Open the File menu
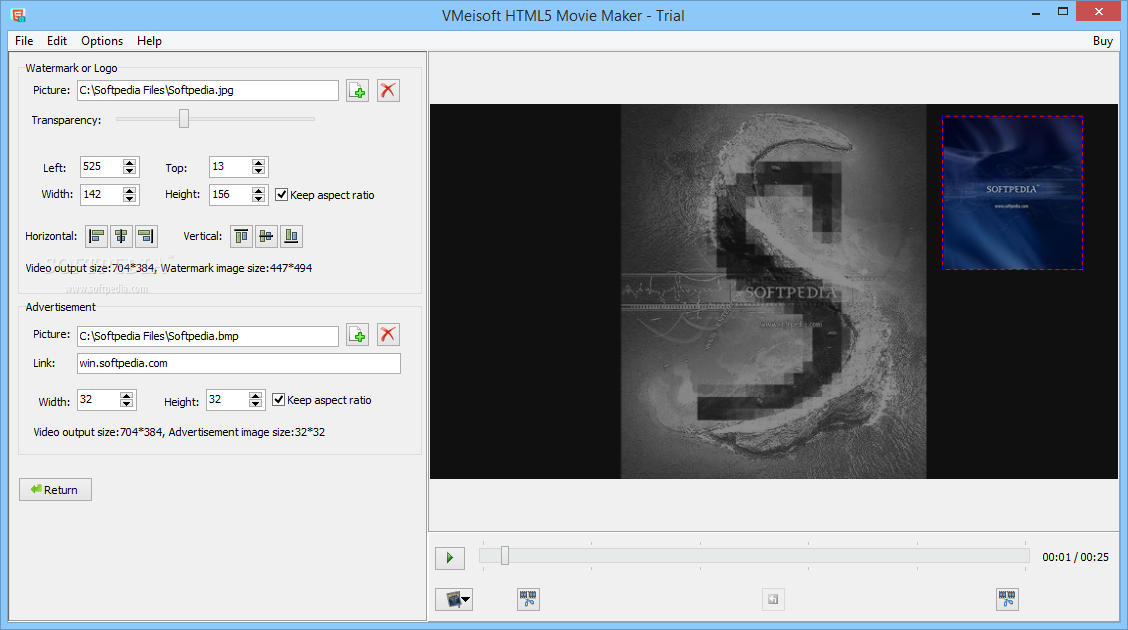1128x630 pixels. pos(24,41)
